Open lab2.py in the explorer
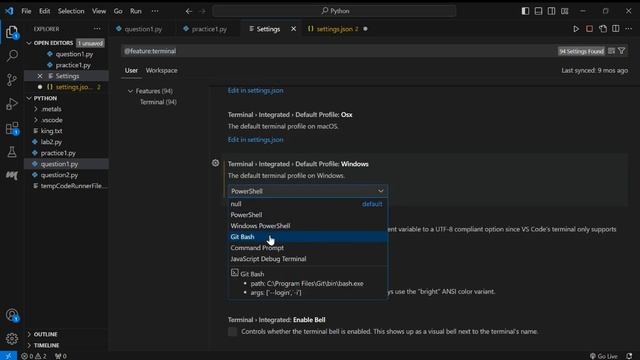 point(51,142)
